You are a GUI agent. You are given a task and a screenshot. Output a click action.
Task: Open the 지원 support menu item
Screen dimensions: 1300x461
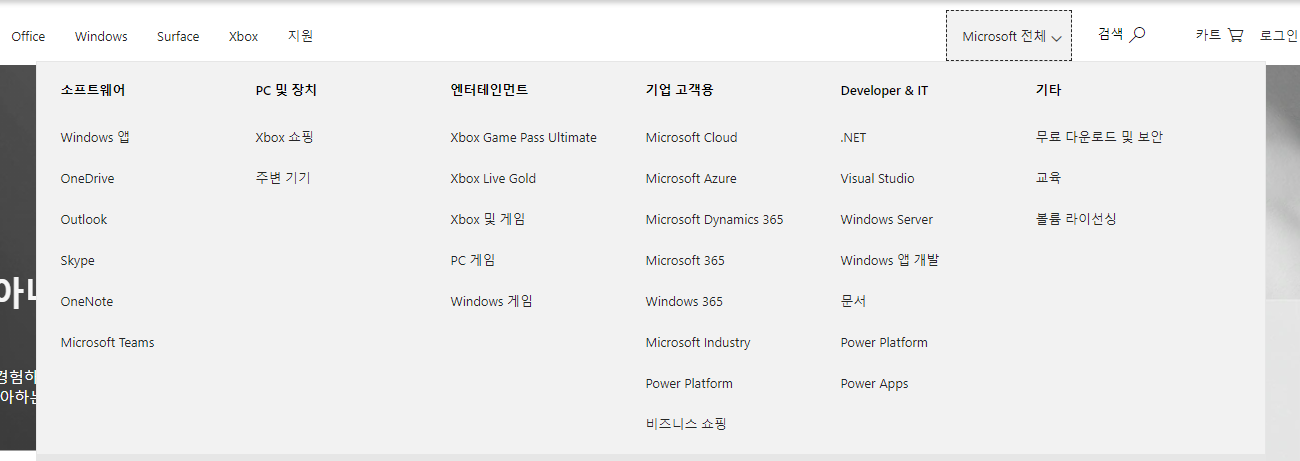point(300,36)
